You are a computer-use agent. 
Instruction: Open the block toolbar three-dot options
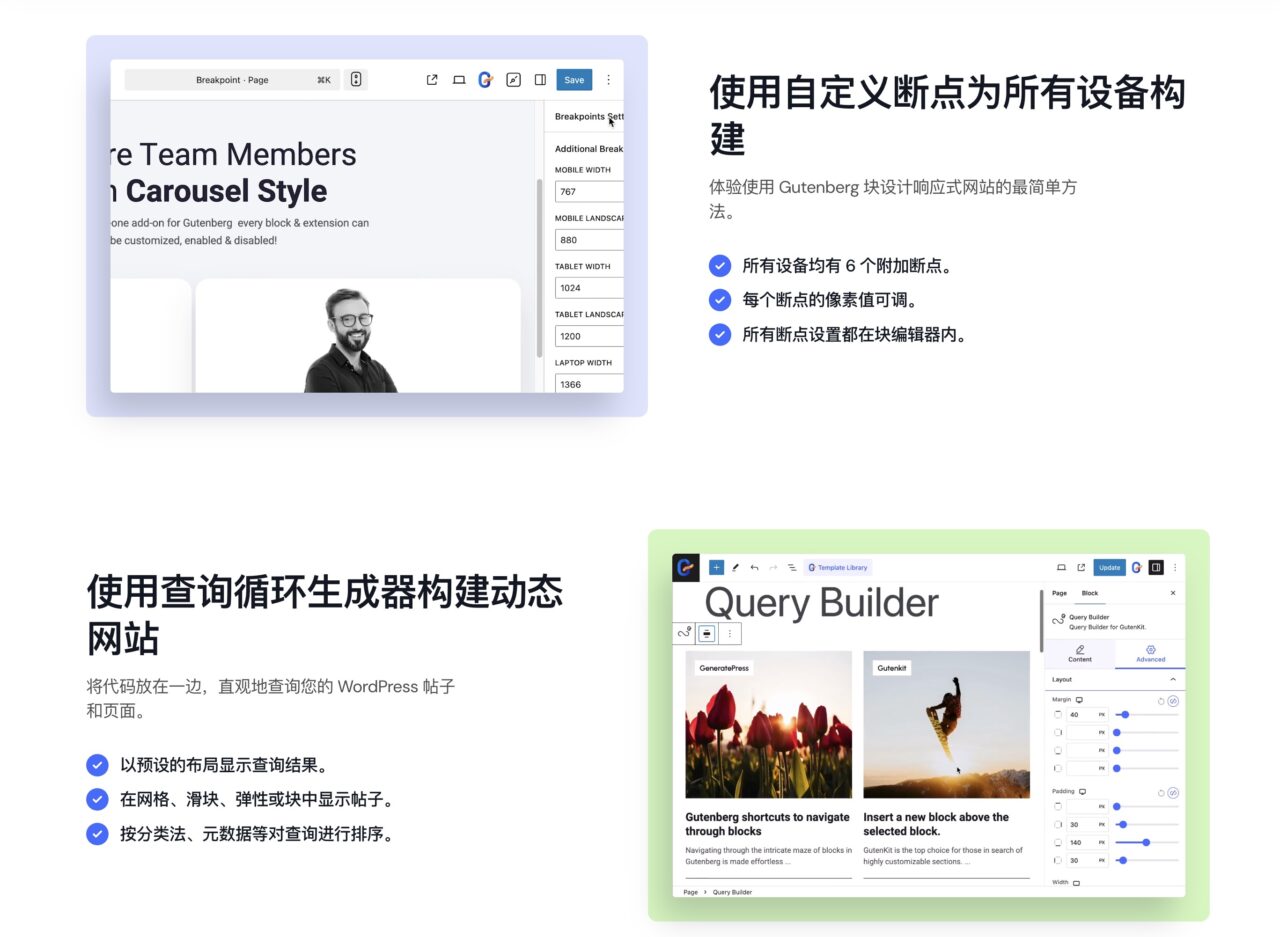(729, 632)
